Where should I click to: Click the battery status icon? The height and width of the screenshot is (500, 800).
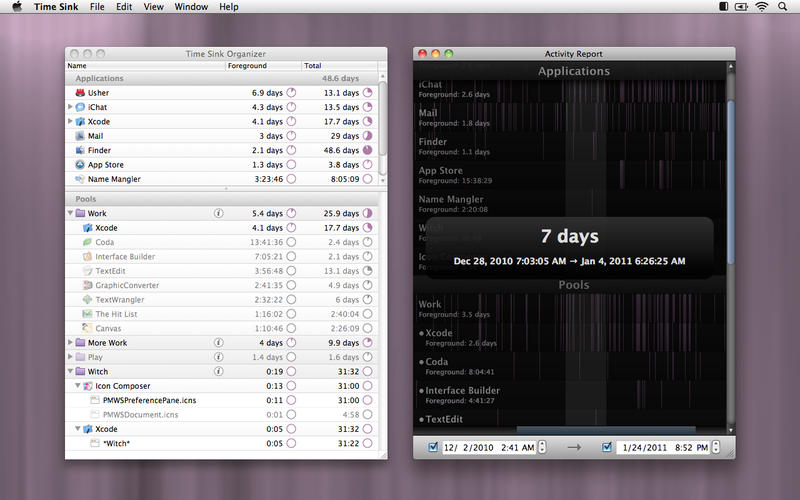point(741,7)
